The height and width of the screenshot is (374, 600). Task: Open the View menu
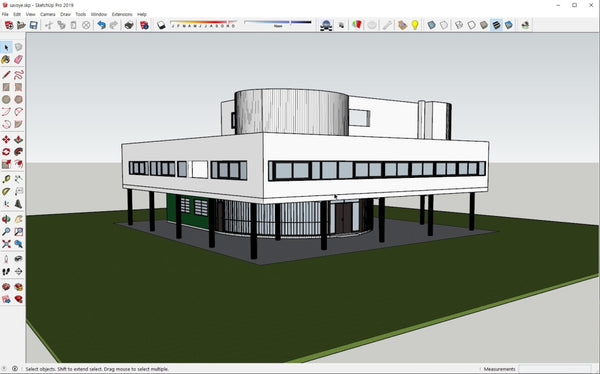click(x=30, y=14)
